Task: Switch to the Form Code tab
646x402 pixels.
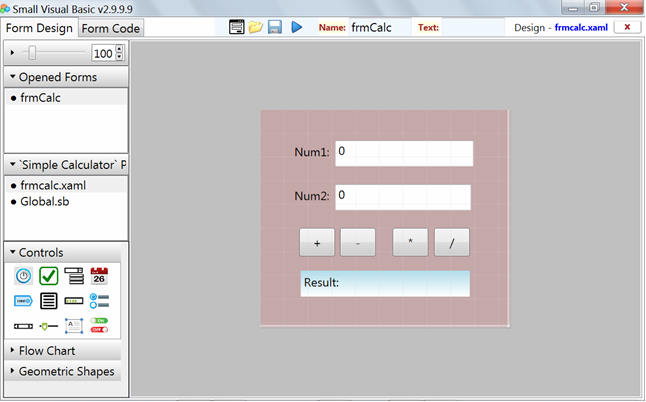Action: [111, 28]
